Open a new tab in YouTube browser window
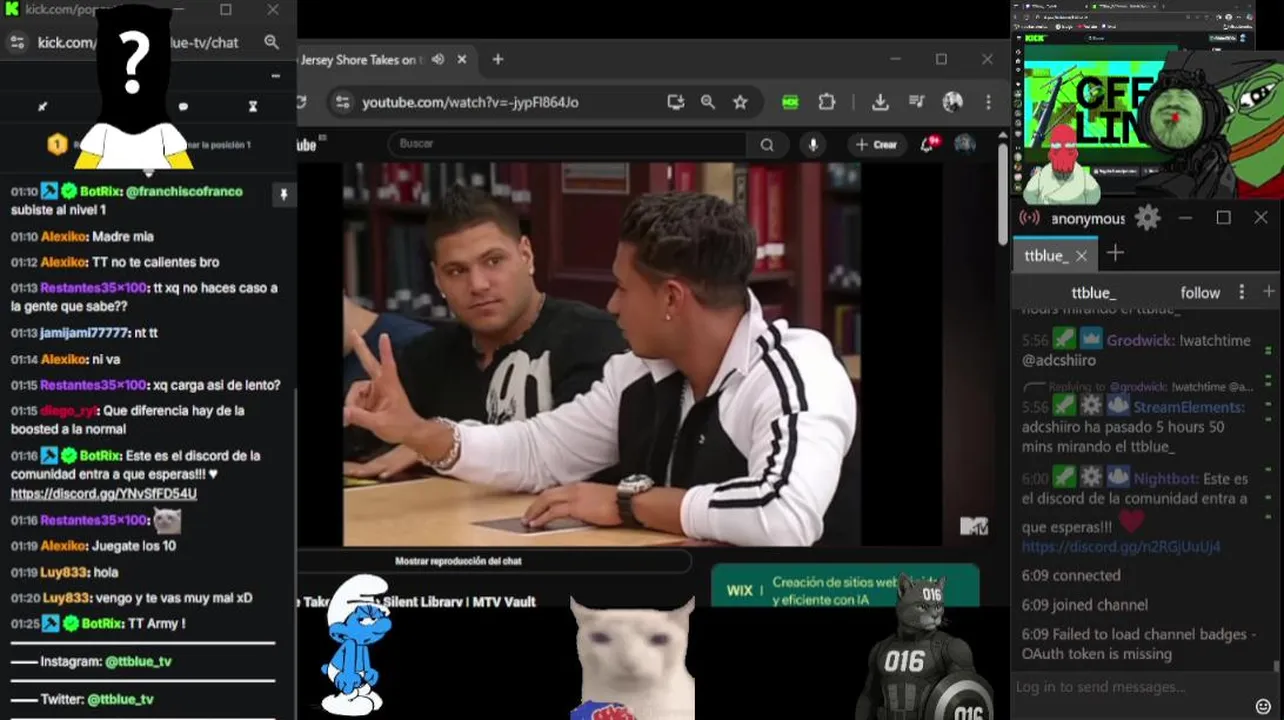Viewport: 1284px width, 720px height. point(498,60)
